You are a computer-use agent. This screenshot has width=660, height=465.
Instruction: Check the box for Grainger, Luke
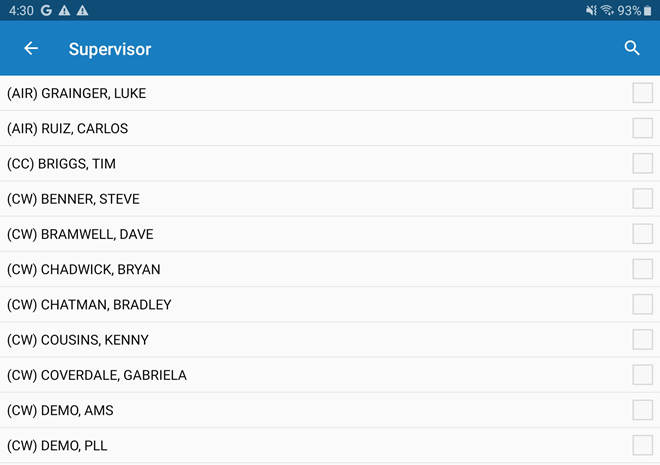[x=642, y=93]
